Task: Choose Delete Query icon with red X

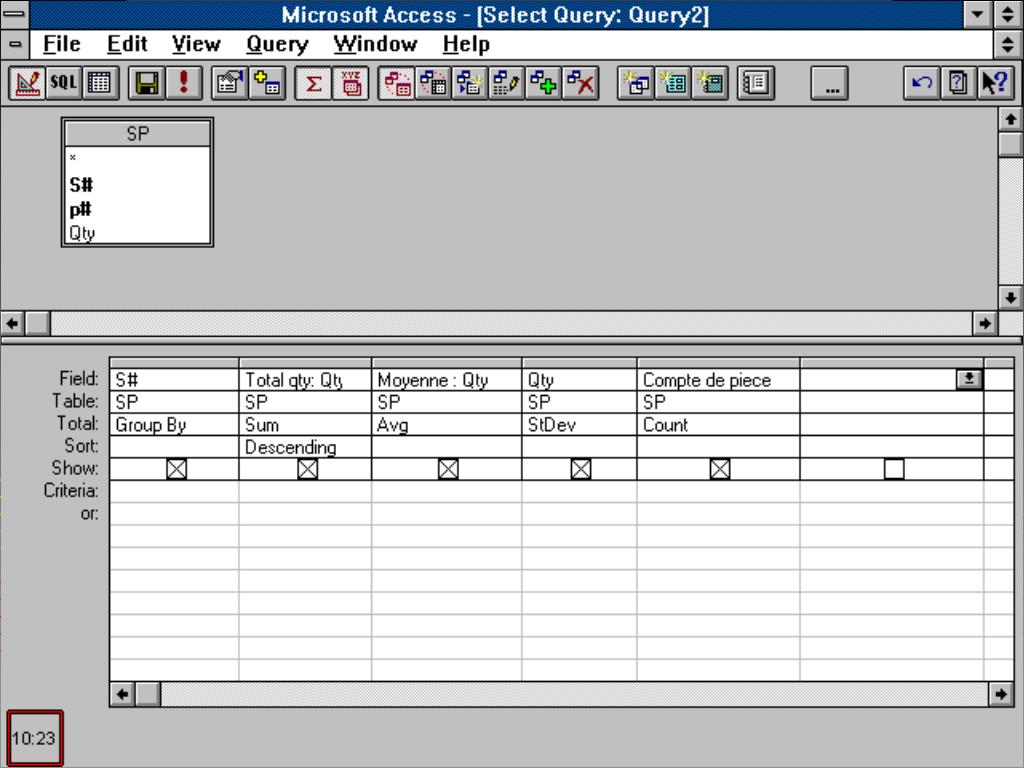Action: (x=580, y=83)
